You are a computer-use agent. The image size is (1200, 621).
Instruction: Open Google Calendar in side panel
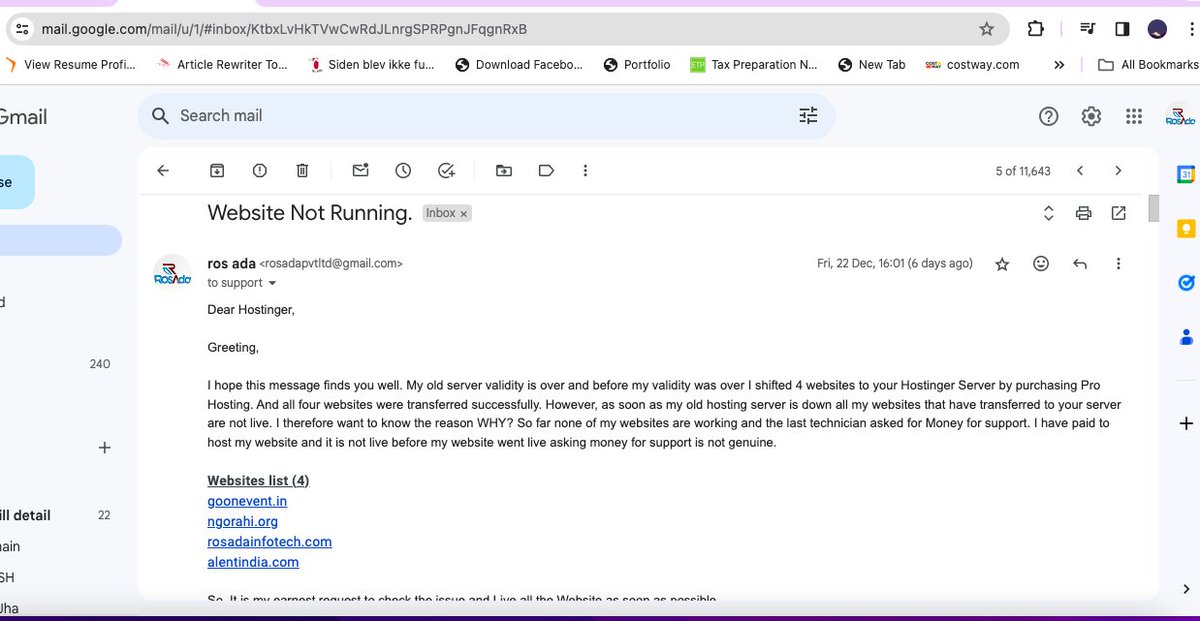pos(1186,174)
